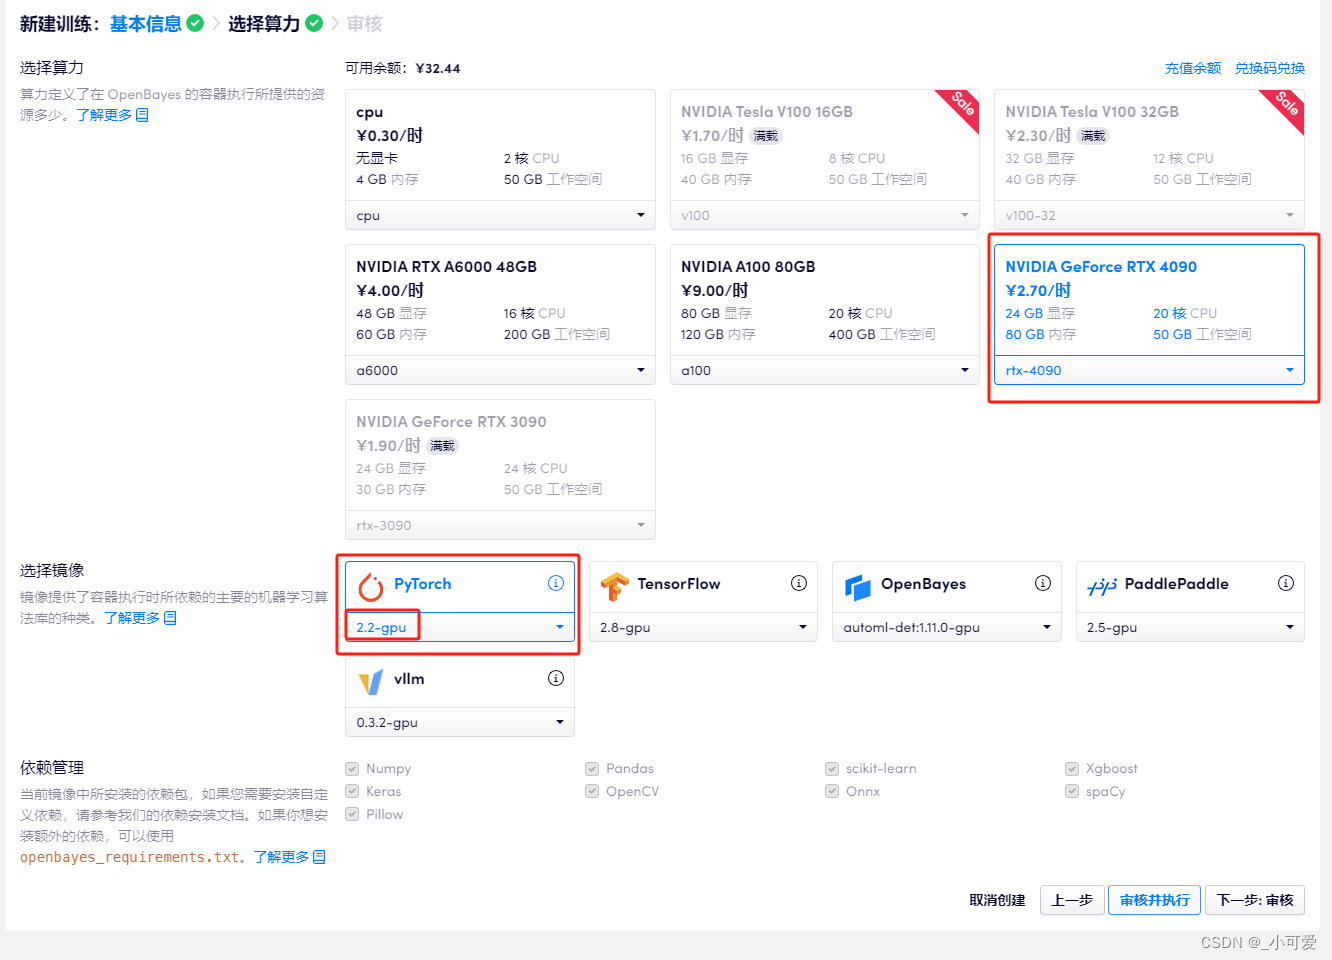This screenshot has width=1332, height=960.
Task: Click the openbayes_requirements.txt filename text
Action: coord(130,857)
